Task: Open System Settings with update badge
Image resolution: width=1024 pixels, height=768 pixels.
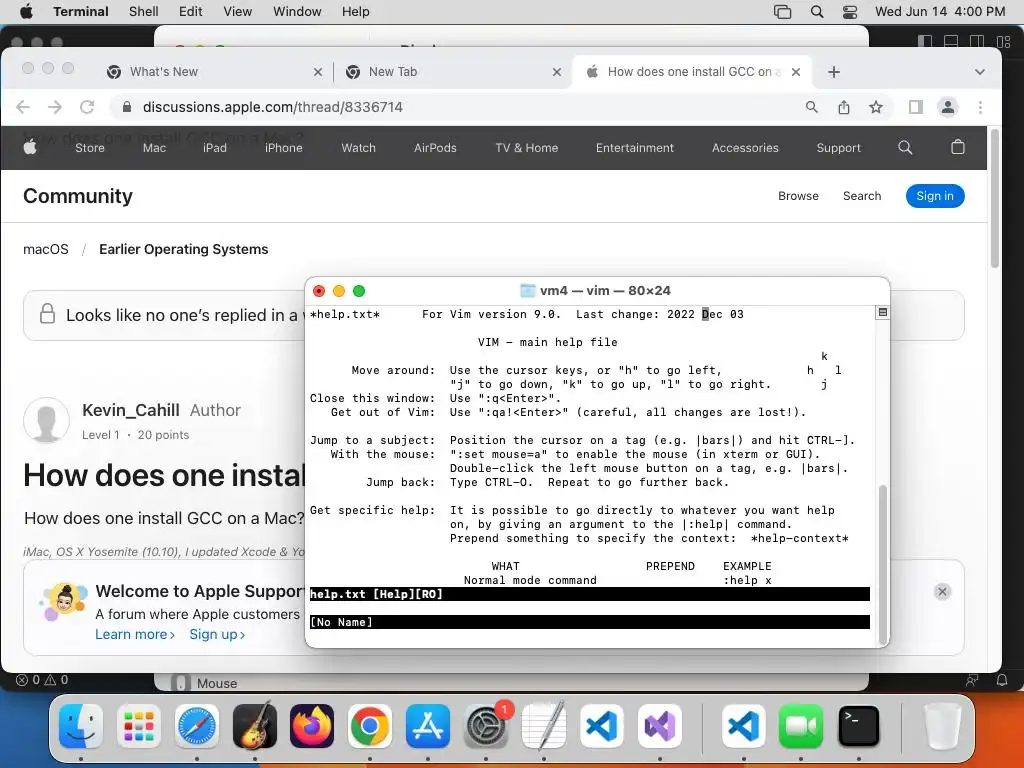Action: (486, 726)
